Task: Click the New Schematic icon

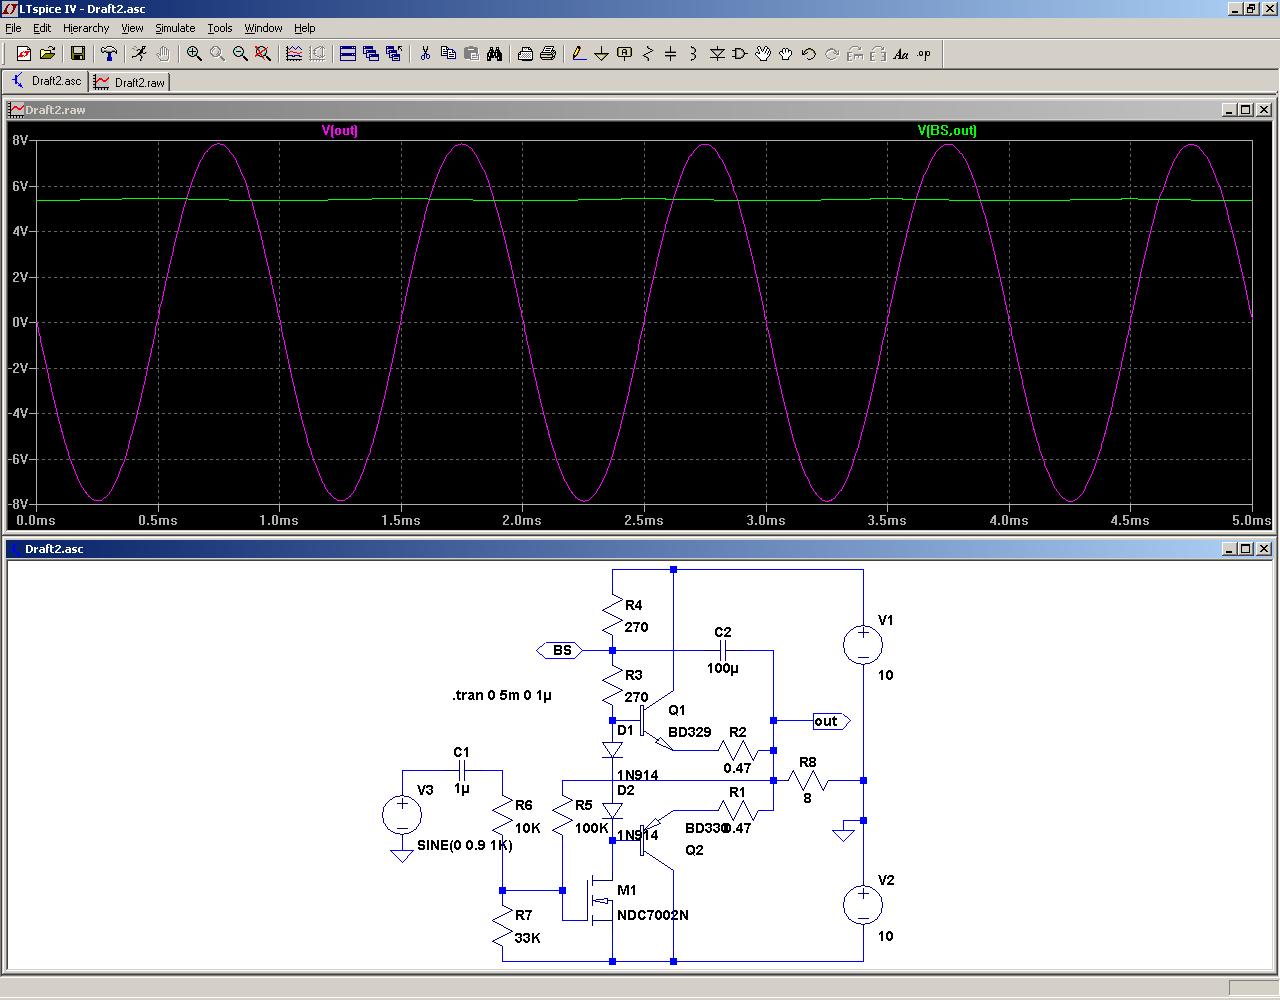Action: (x=24, y=54)
